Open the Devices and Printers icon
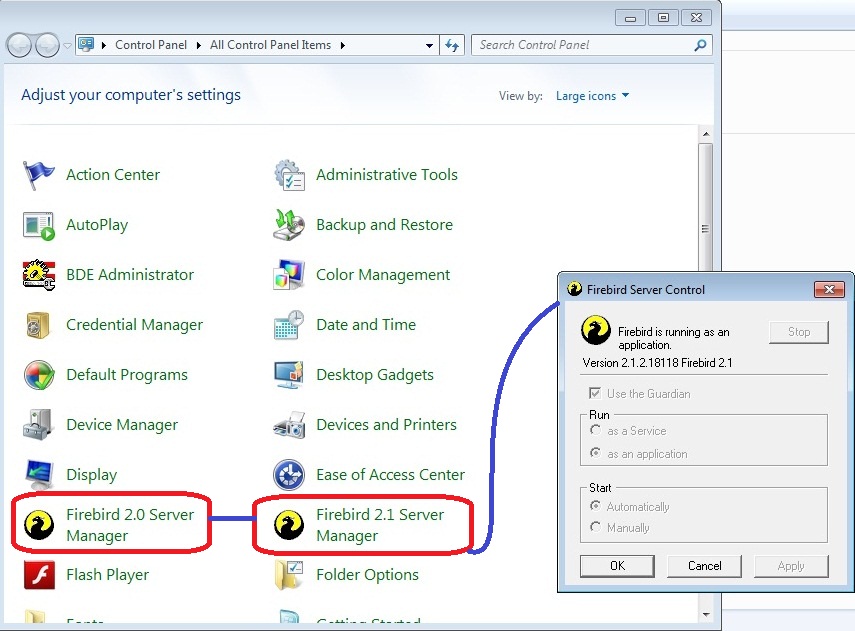Screen dimensions: 855x631 point(289,425)
